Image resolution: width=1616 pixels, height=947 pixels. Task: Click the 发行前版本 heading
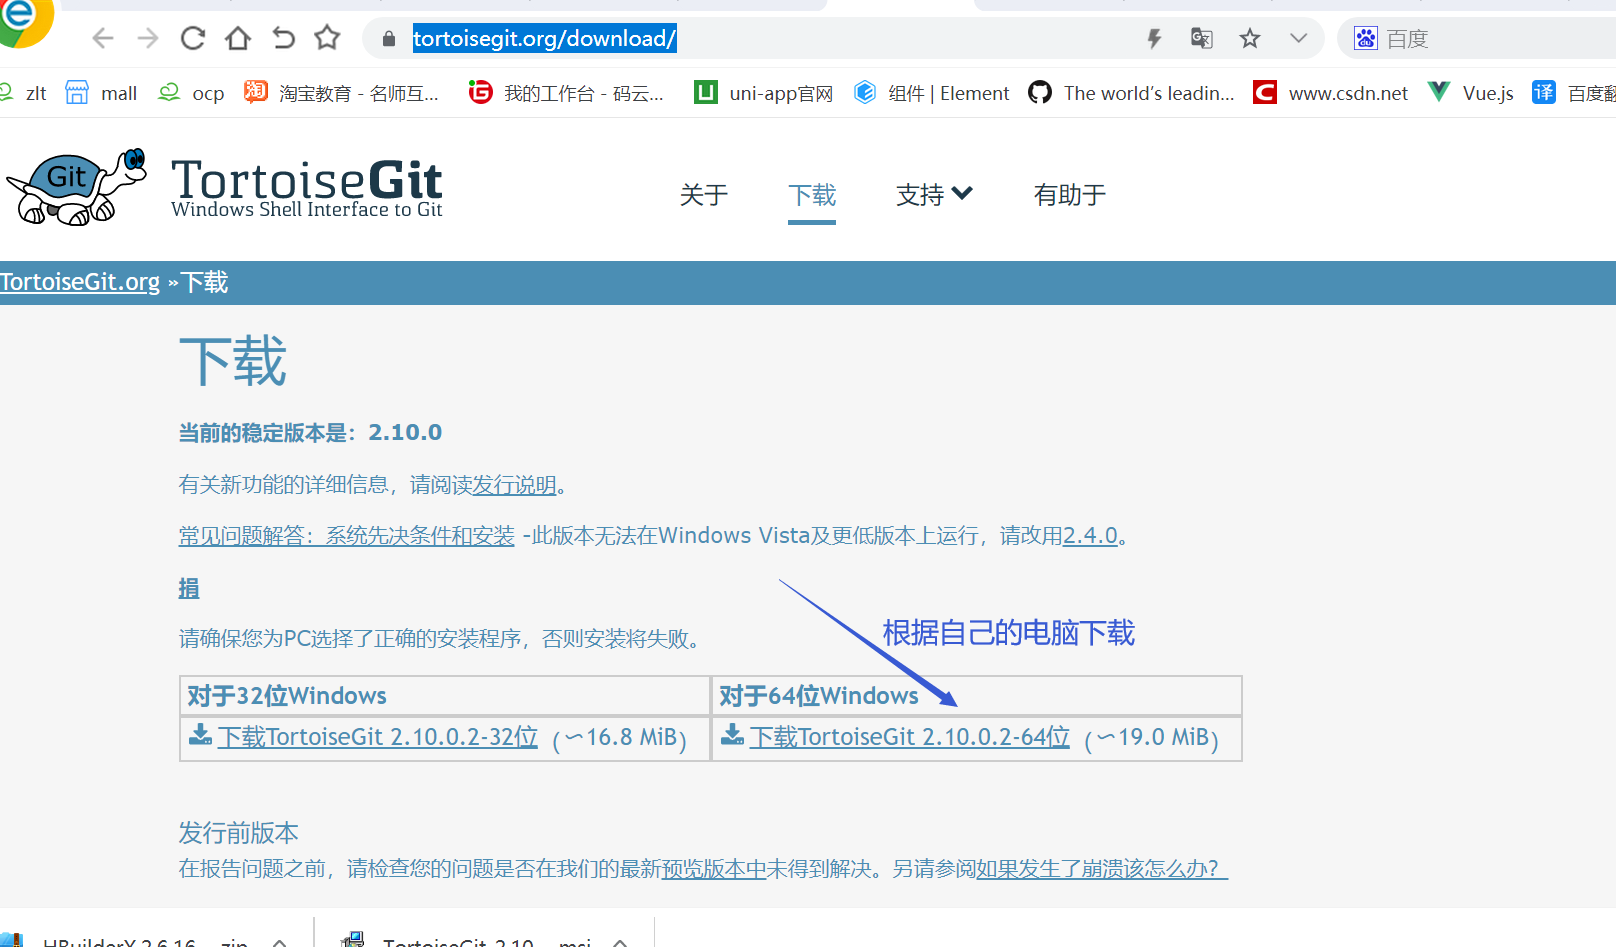pyautogui.click(x=238, y=833)
